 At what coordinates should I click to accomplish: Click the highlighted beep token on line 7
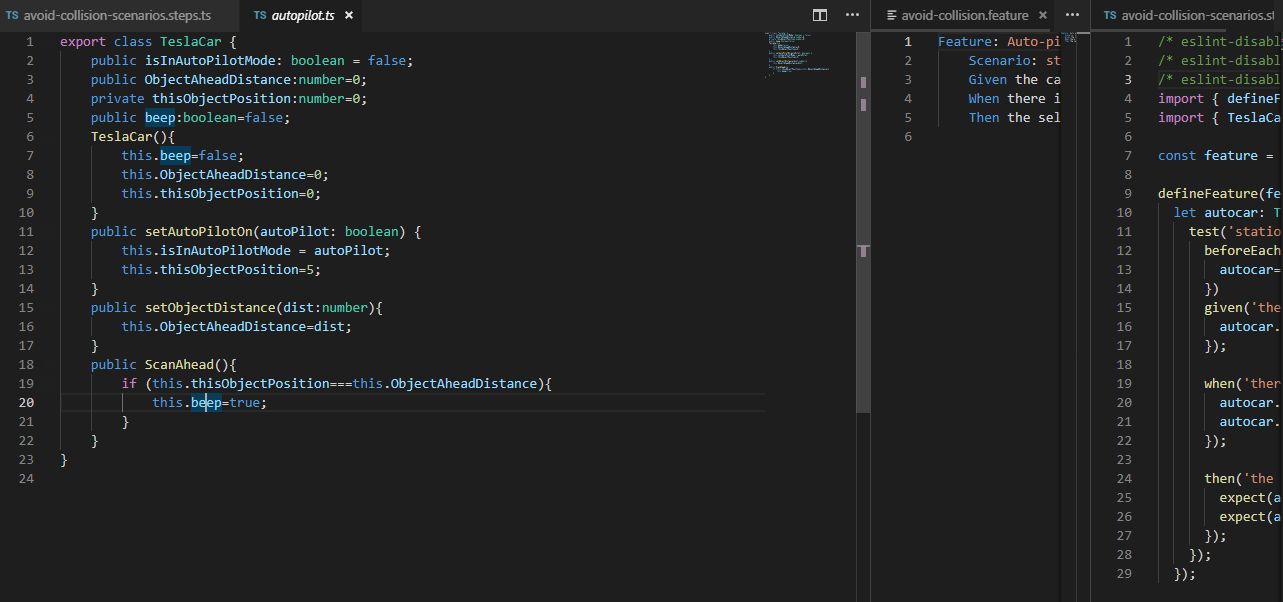pos(174,155)
